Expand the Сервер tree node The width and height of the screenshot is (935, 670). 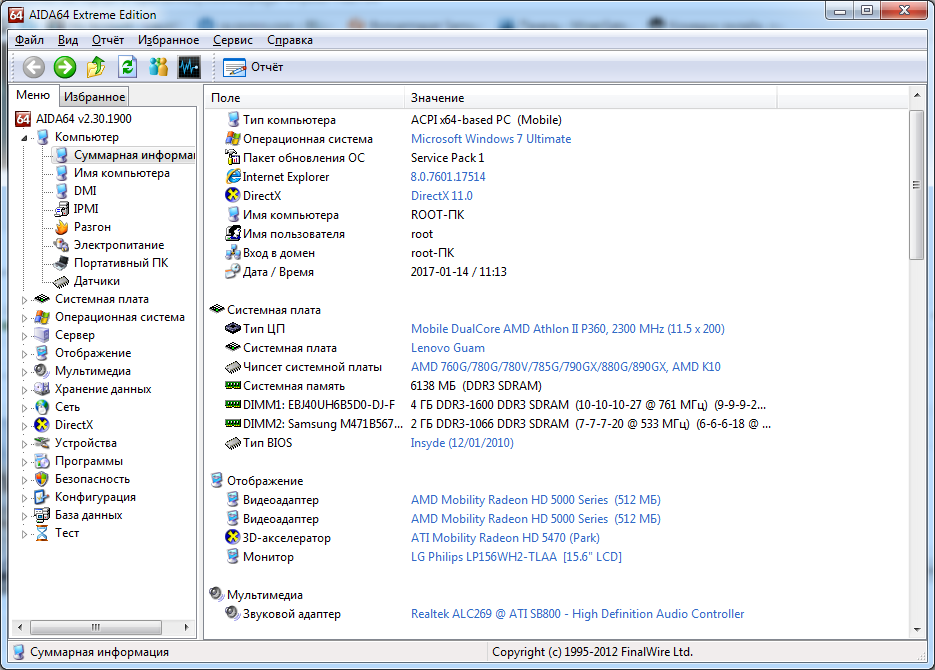click(x=24, y=336)
